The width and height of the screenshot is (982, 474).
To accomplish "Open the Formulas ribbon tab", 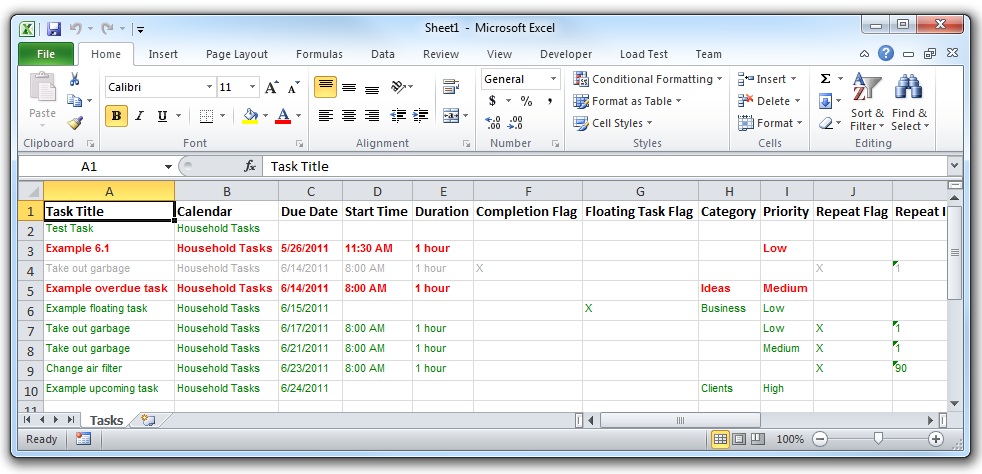I will (x=319, y=54).
